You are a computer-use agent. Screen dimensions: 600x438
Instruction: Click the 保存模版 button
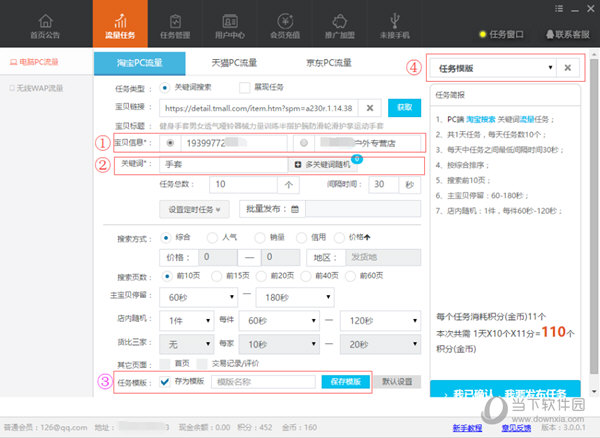click(346, 381)
